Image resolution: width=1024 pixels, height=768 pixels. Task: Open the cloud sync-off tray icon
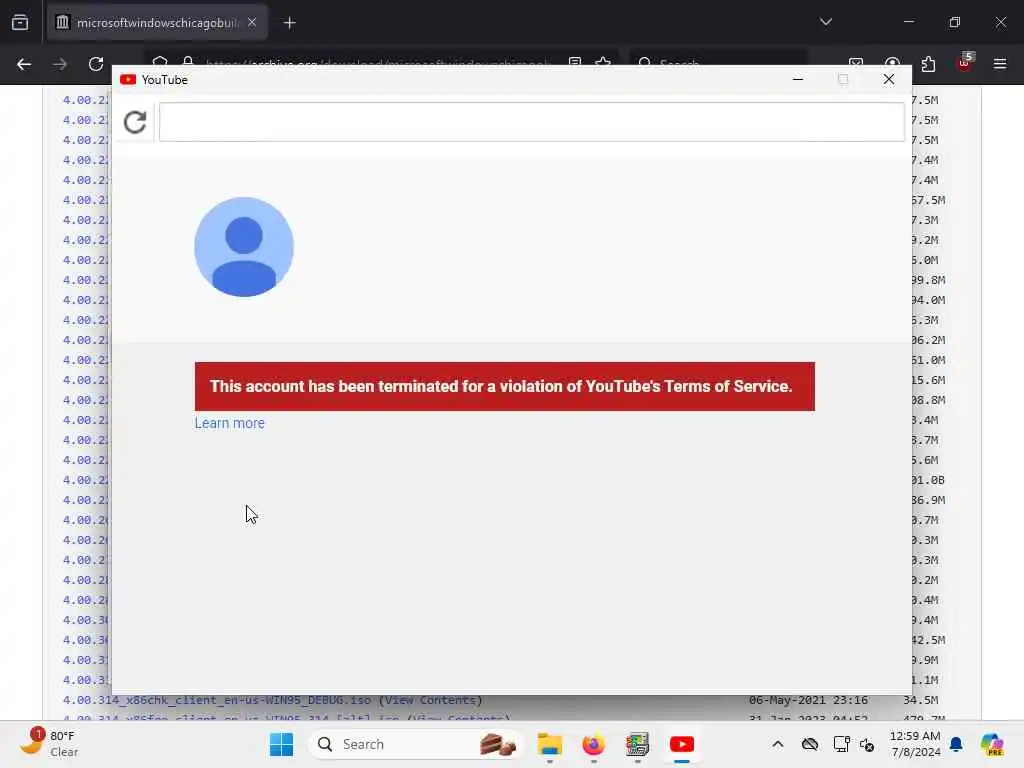pos(810,744)
